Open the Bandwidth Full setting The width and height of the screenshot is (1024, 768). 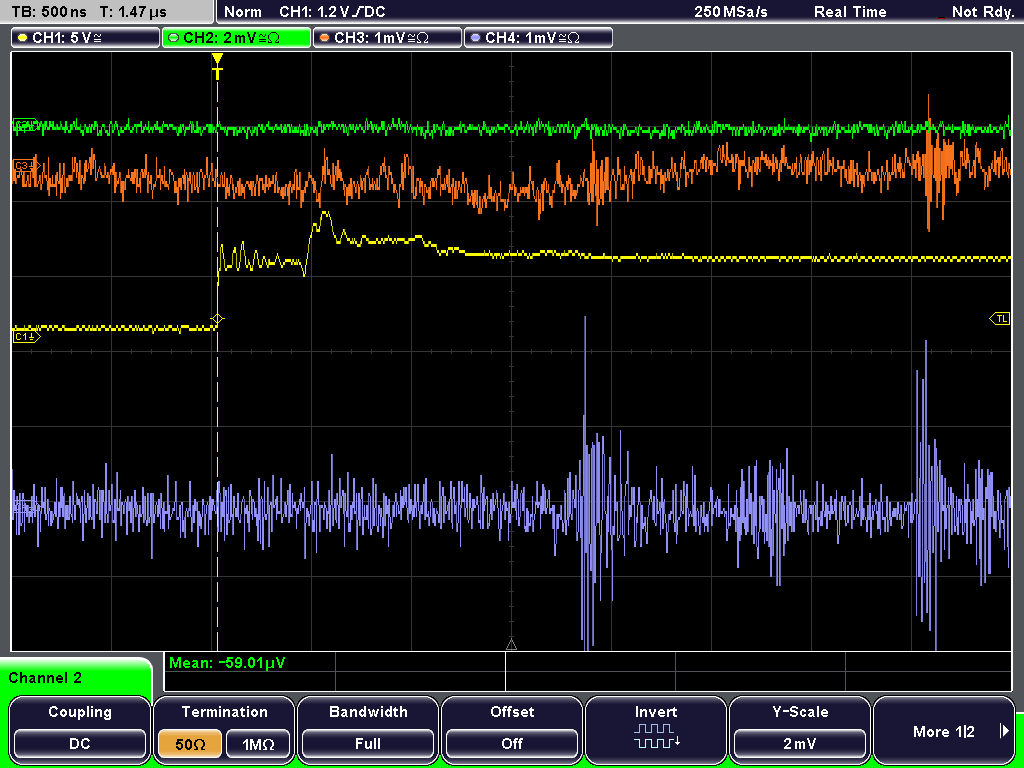[368, 728]
